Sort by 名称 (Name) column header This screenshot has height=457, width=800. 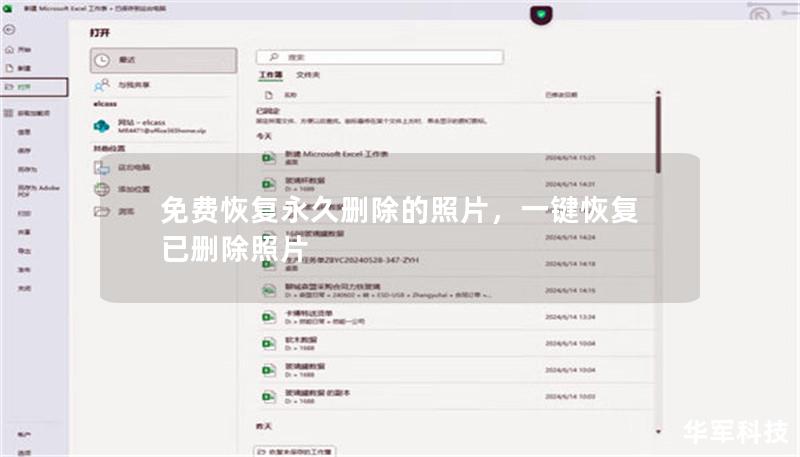coord(291,94)
